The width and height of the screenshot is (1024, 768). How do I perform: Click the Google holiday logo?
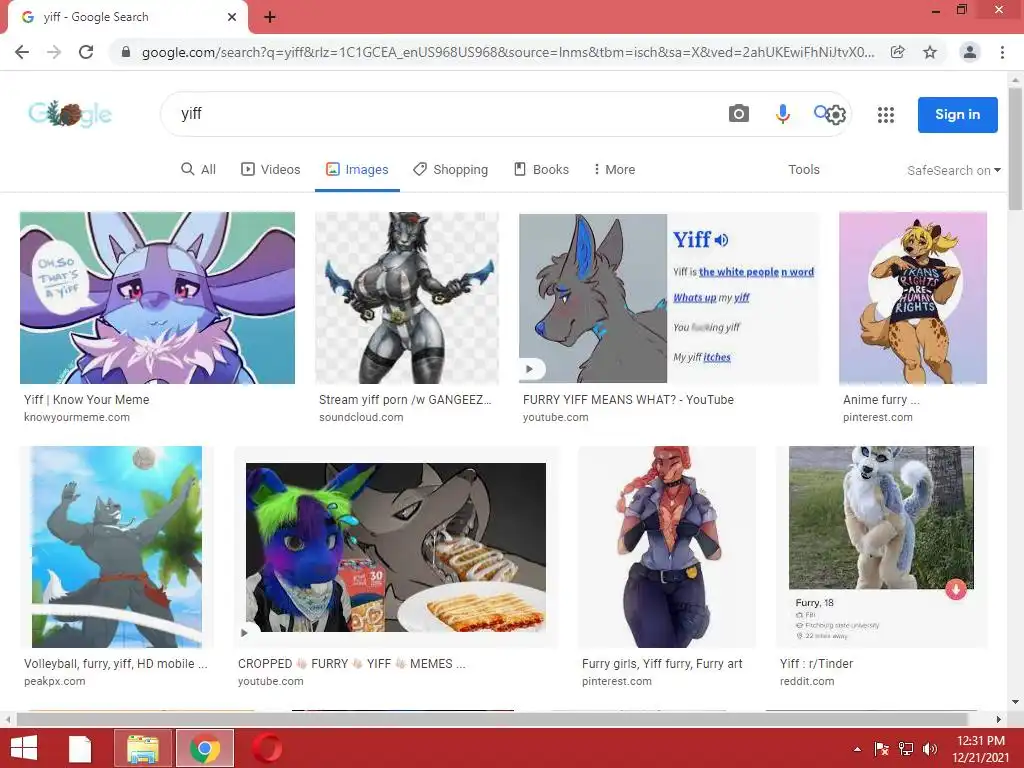pyautogui.click(x=70, y=114)
